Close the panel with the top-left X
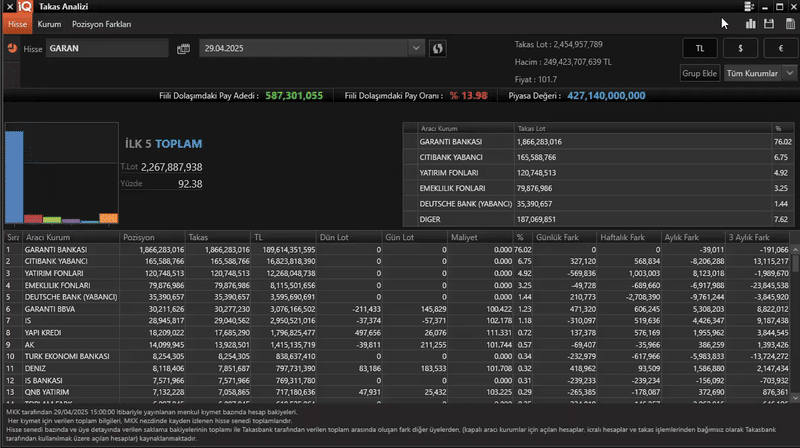800x448 pixels. (x=9, y=7)
